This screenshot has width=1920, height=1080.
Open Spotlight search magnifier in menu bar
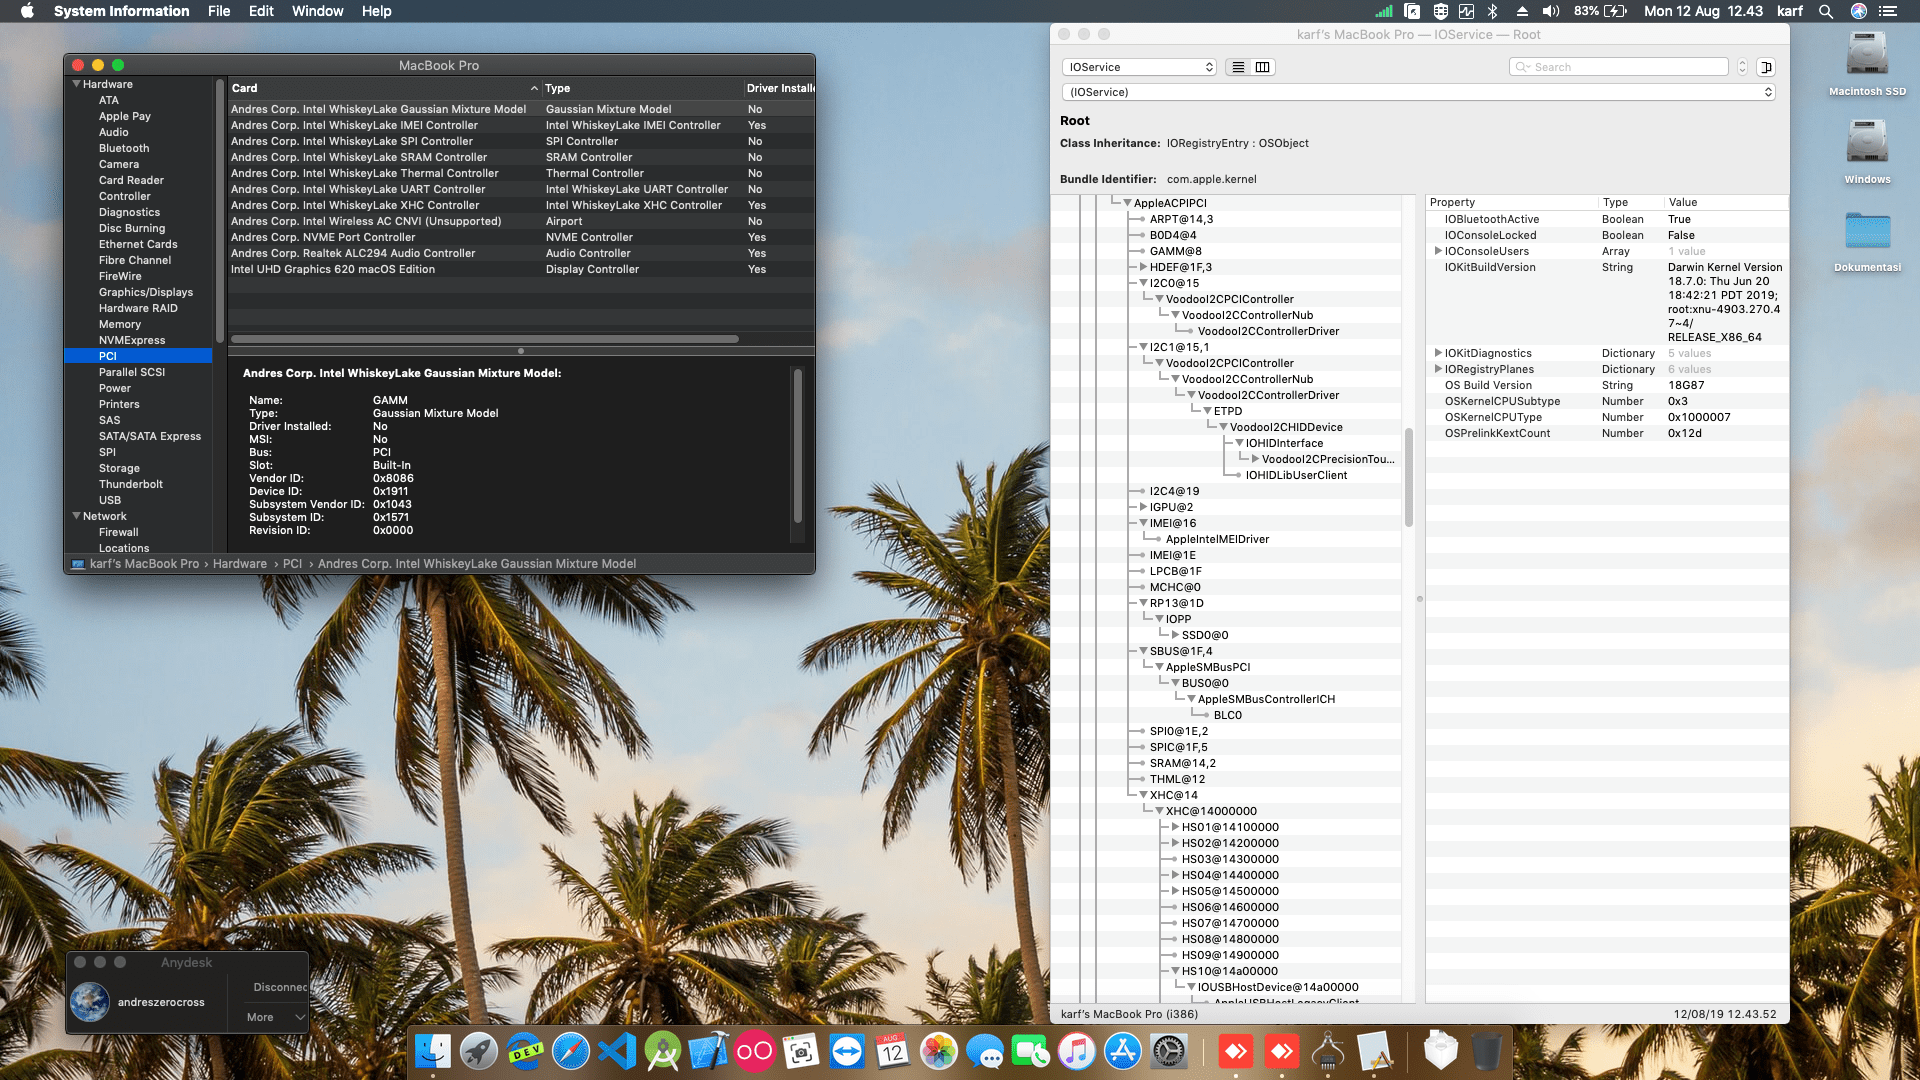click(1826, 11)
